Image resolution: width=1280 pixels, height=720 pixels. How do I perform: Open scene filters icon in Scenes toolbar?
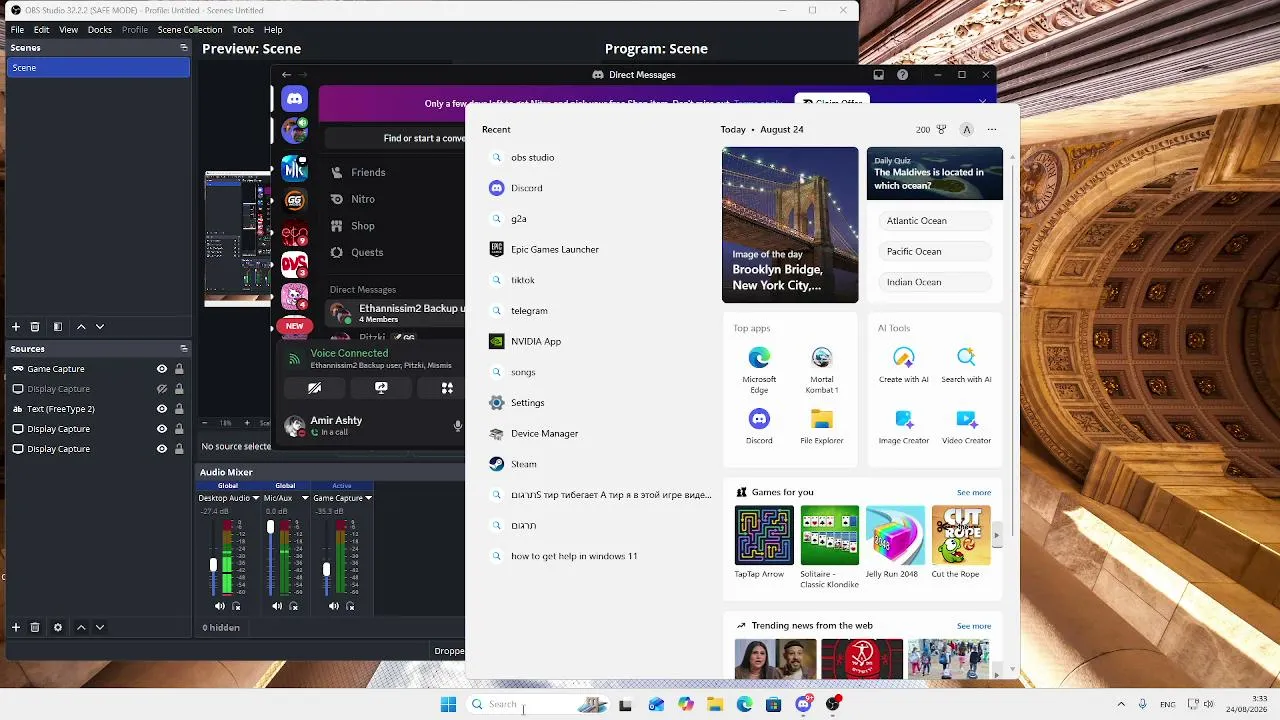click(58, 327)
